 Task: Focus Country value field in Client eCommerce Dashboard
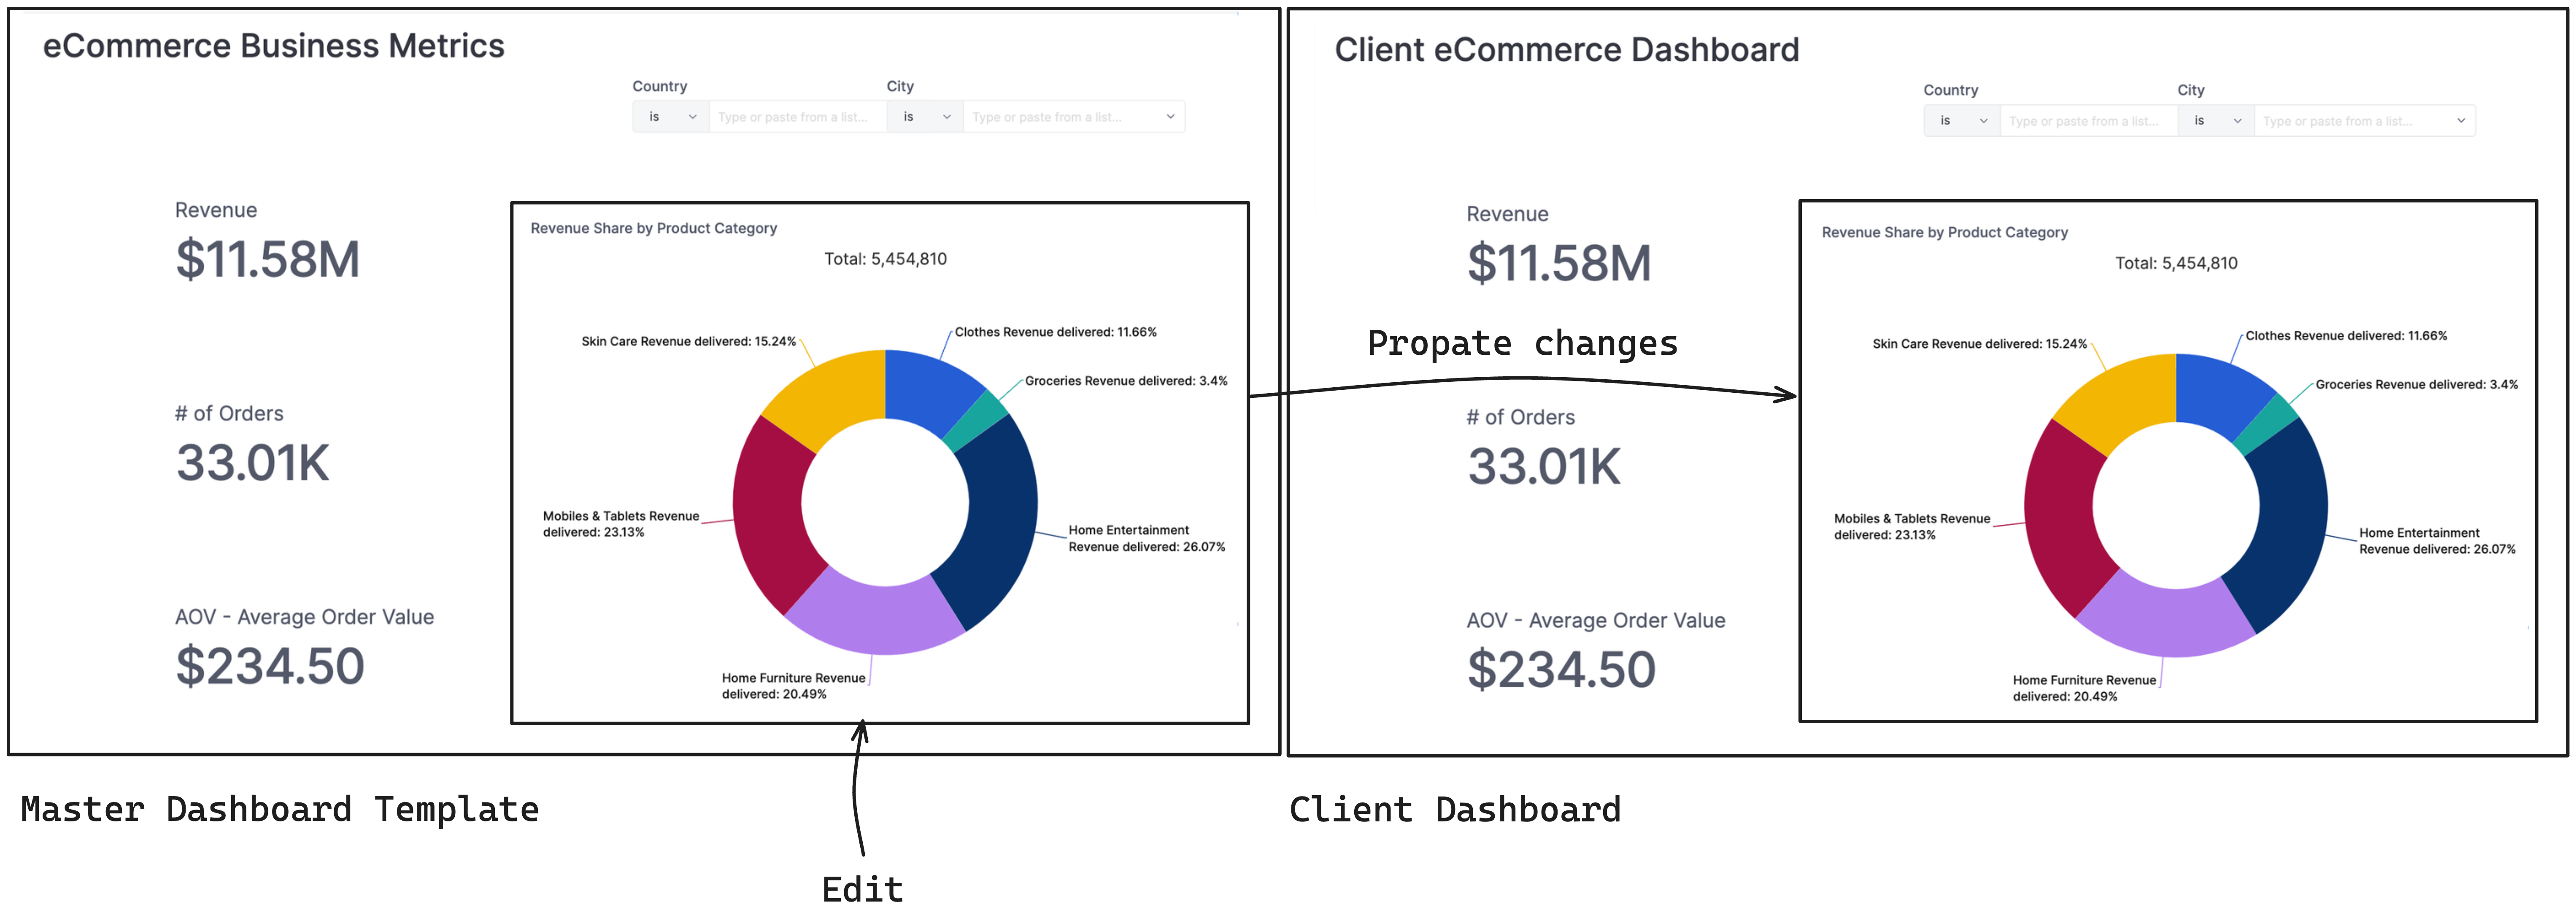2089,121
